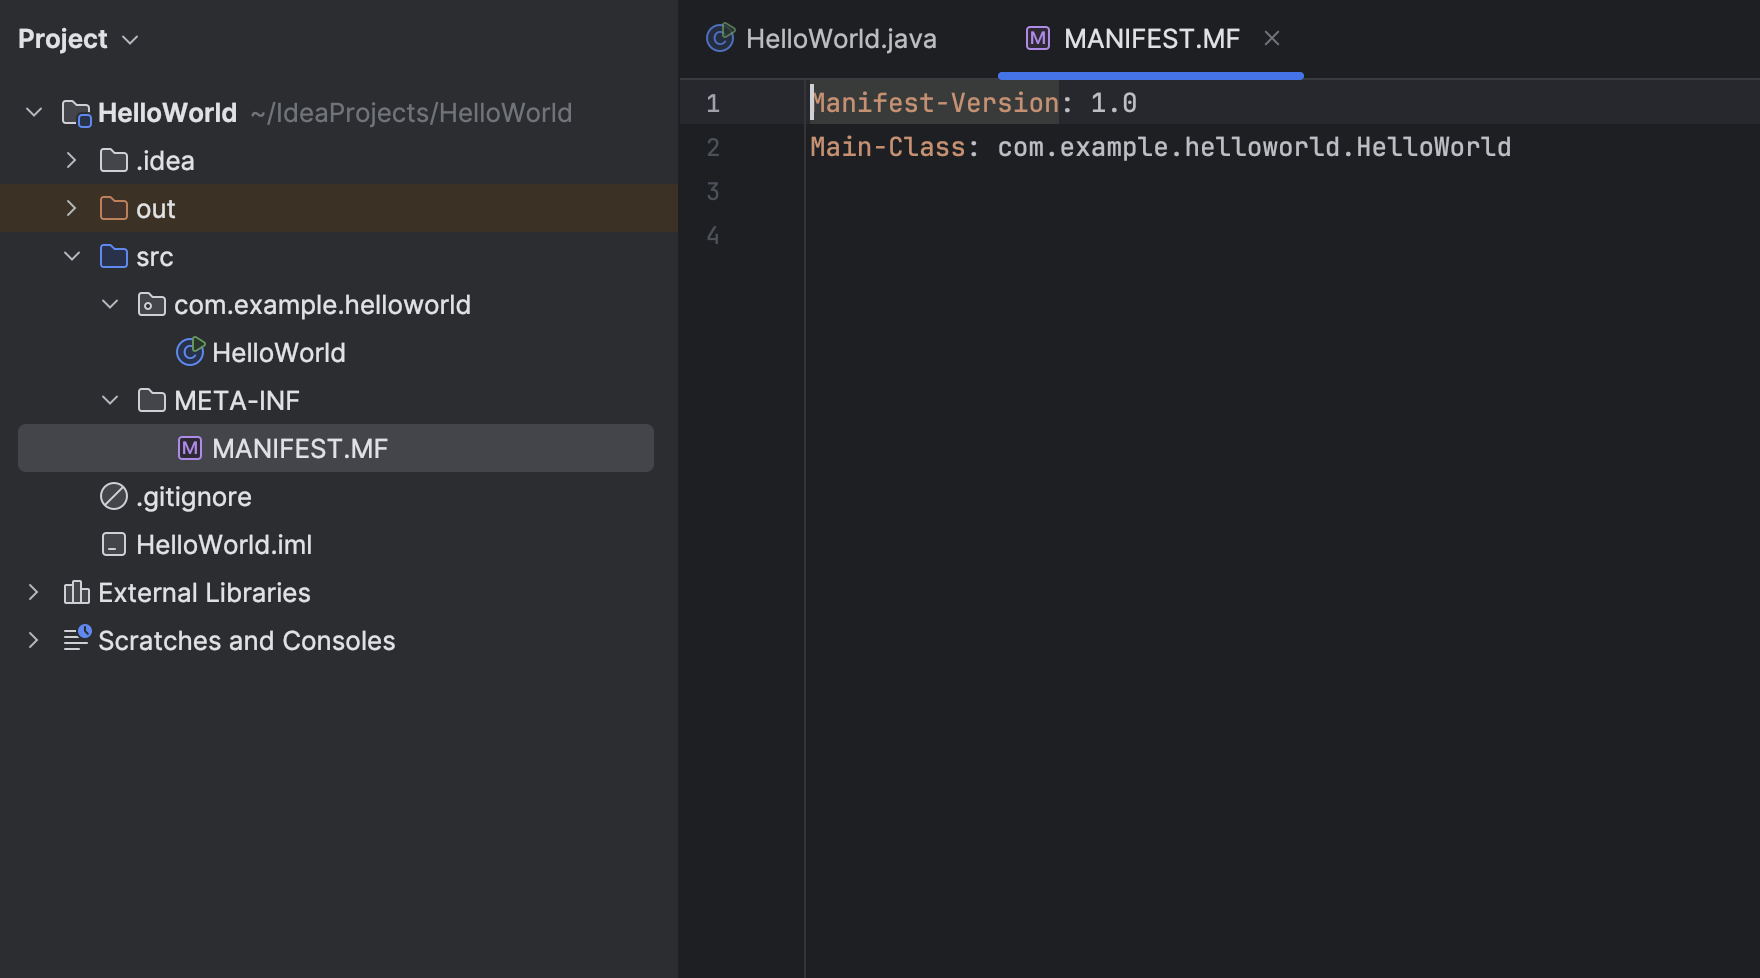Select META-INF folder label

237,401
